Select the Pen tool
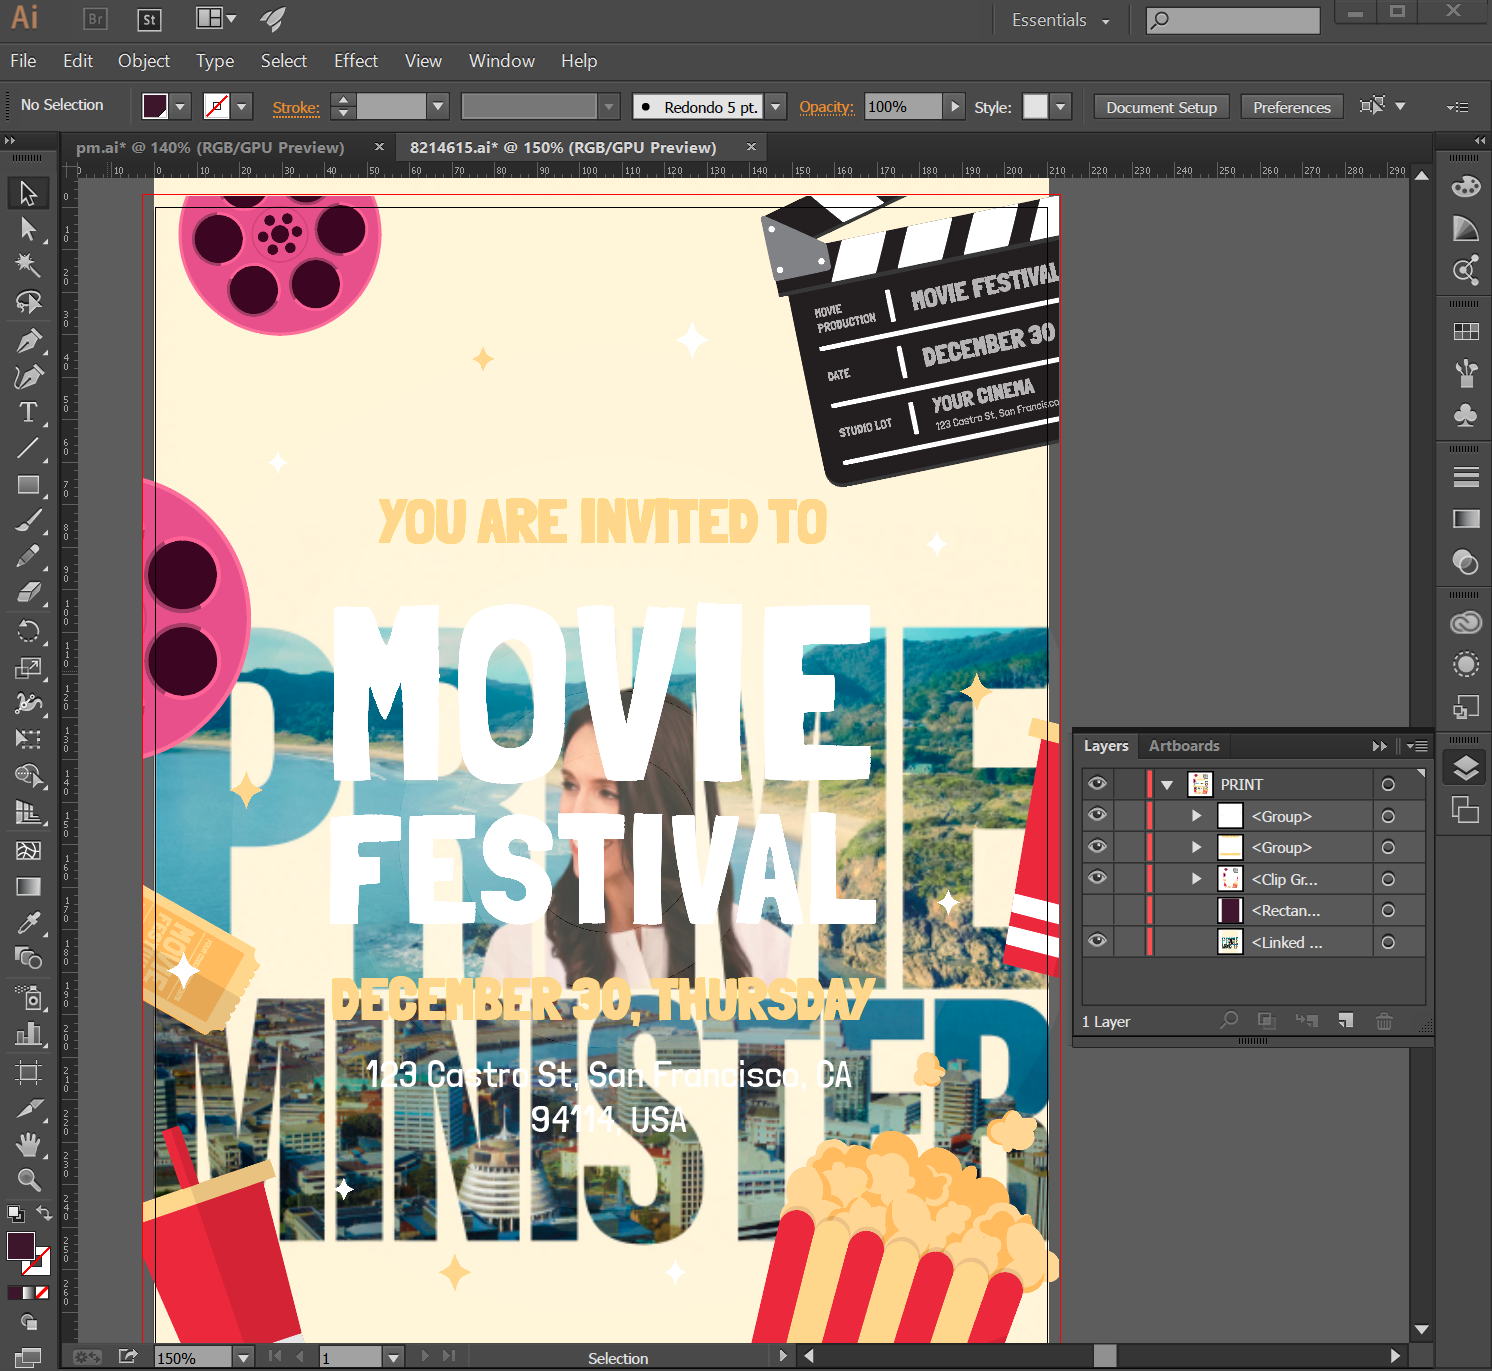 (28, 341)
